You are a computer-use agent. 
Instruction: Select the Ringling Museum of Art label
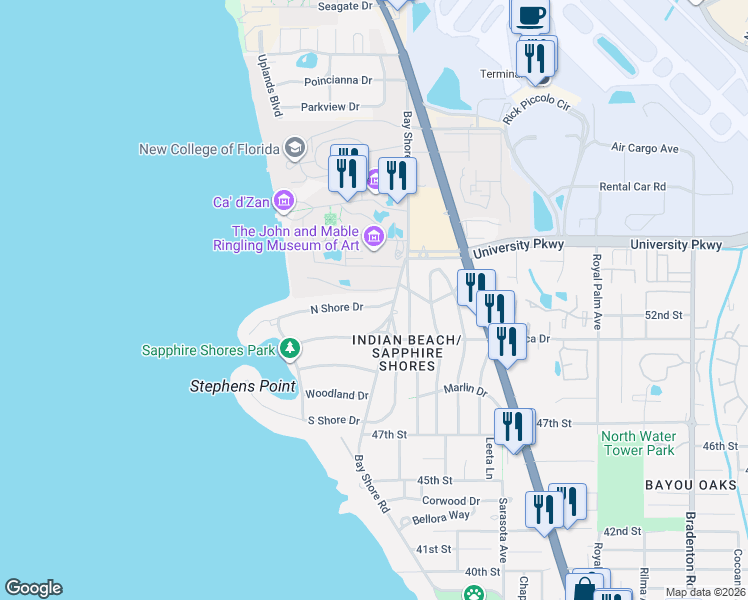point(286,238)
